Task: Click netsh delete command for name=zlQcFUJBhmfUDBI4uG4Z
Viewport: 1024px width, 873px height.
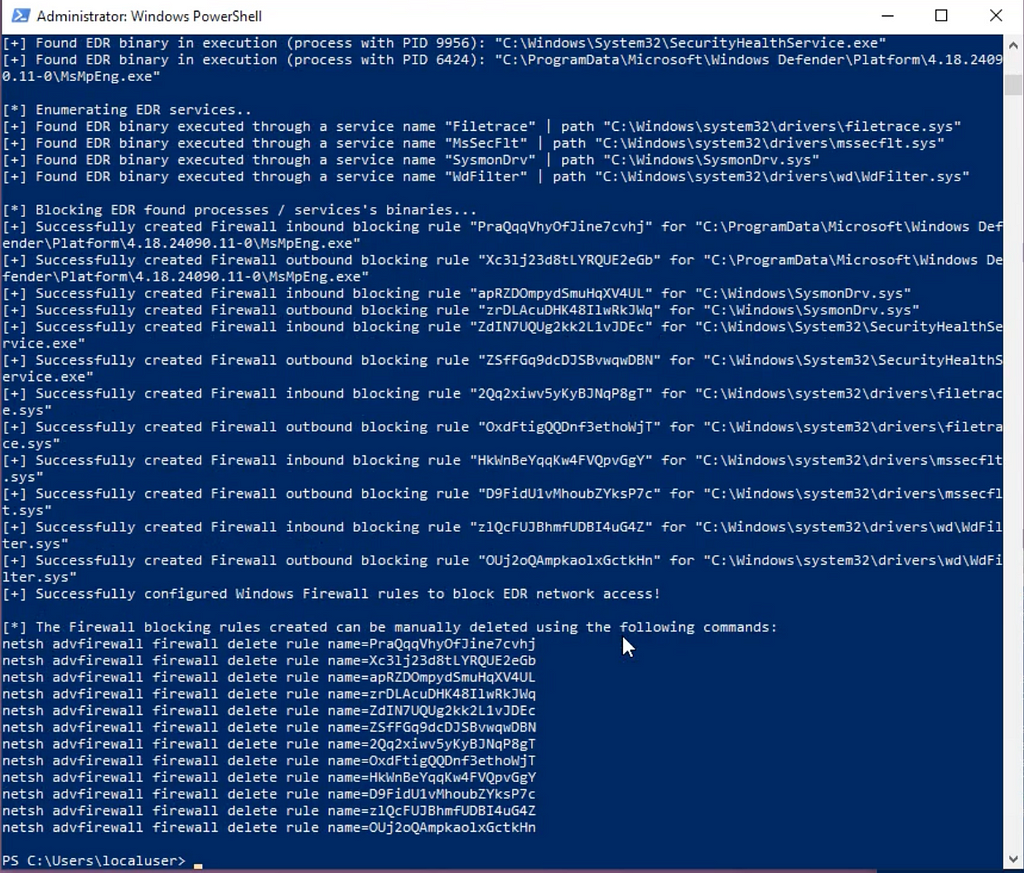Action: [x=269, y=811]
